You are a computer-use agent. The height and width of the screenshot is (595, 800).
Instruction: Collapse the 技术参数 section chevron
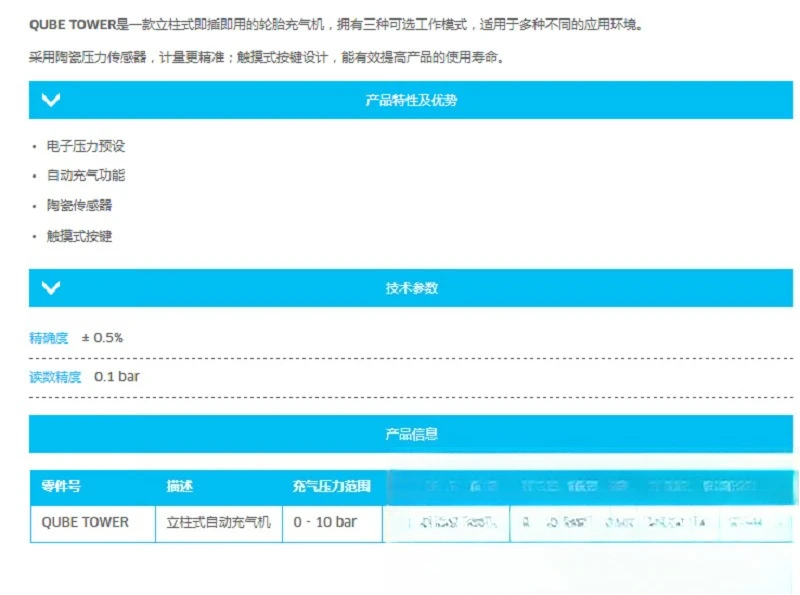51,287
